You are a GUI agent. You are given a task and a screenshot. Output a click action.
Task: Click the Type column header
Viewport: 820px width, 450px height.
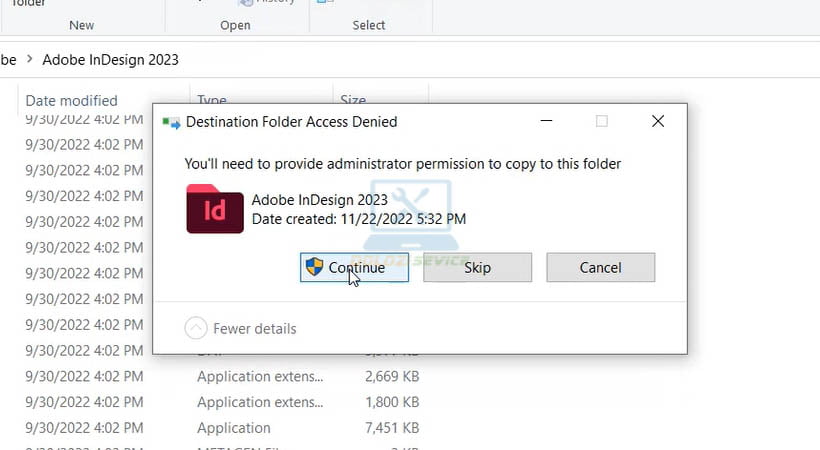point(212,100)
